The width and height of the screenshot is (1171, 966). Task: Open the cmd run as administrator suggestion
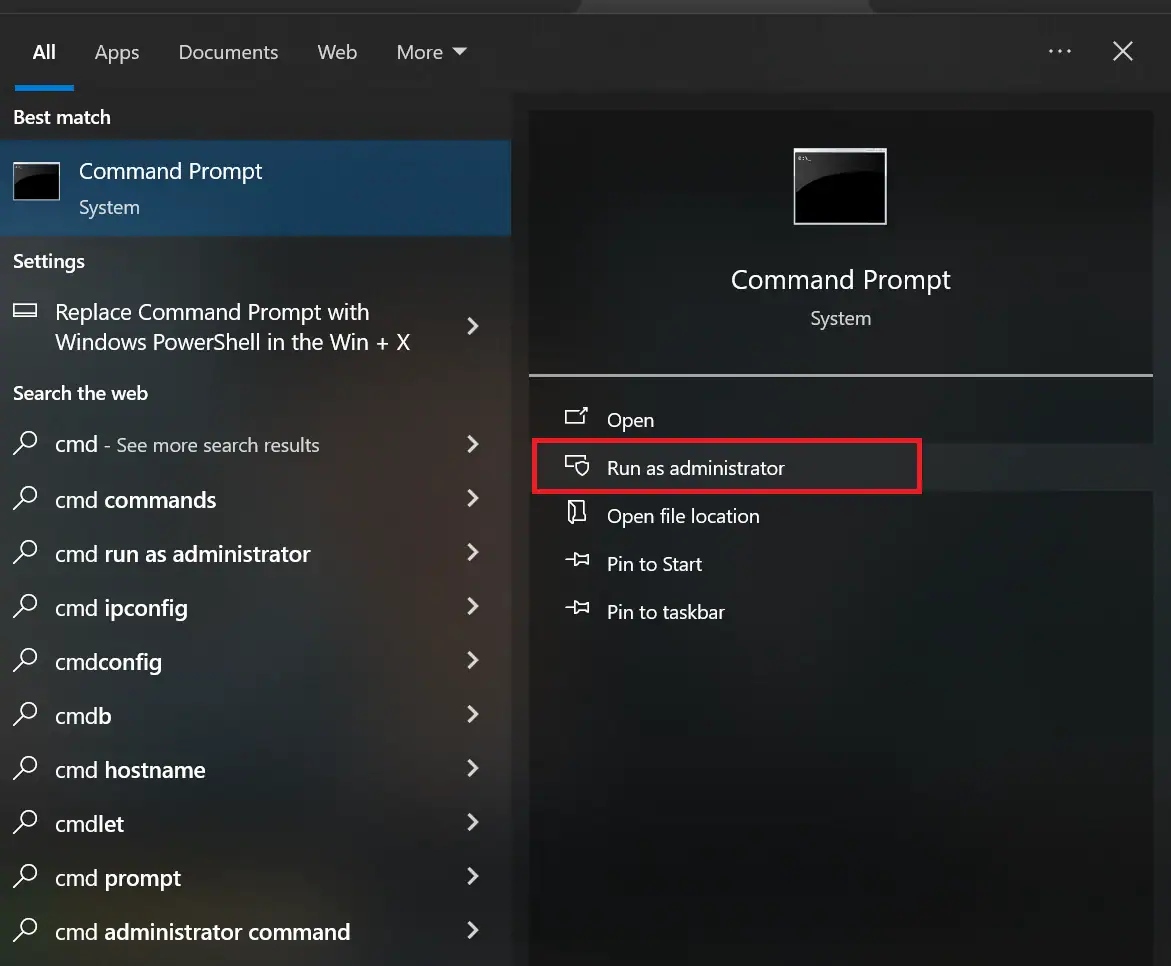(x=183, y=554)
